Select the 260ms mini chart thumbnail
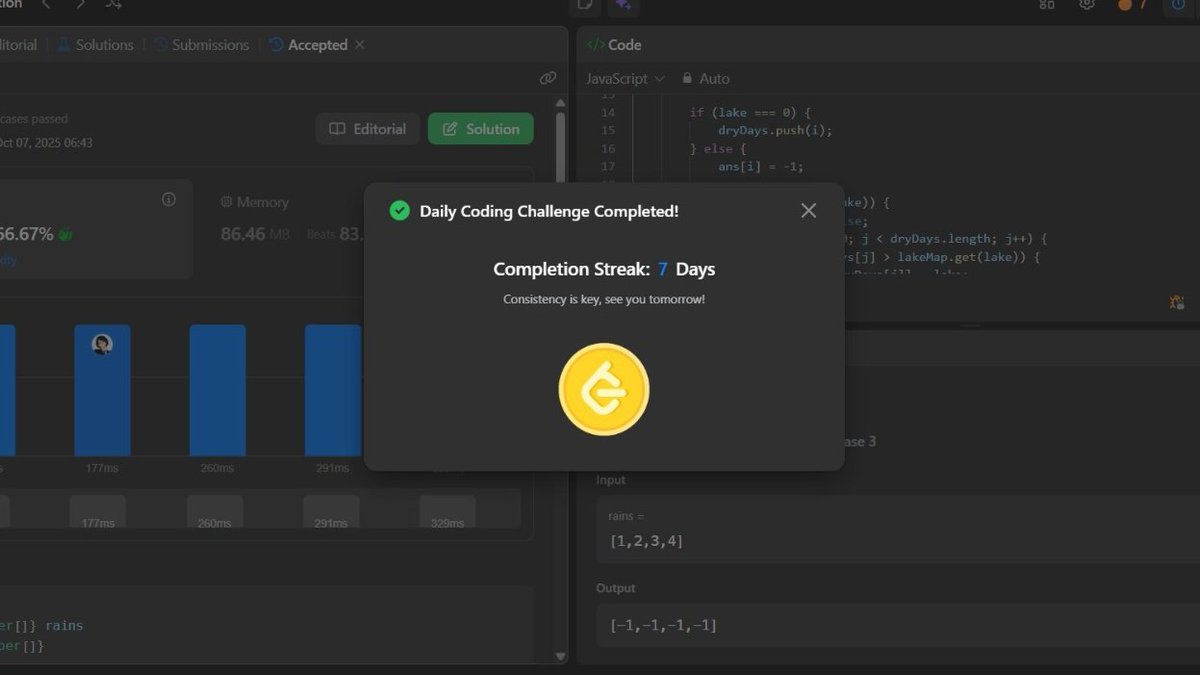Viewport: 1200px width, 675px height. tap(215, 511)
